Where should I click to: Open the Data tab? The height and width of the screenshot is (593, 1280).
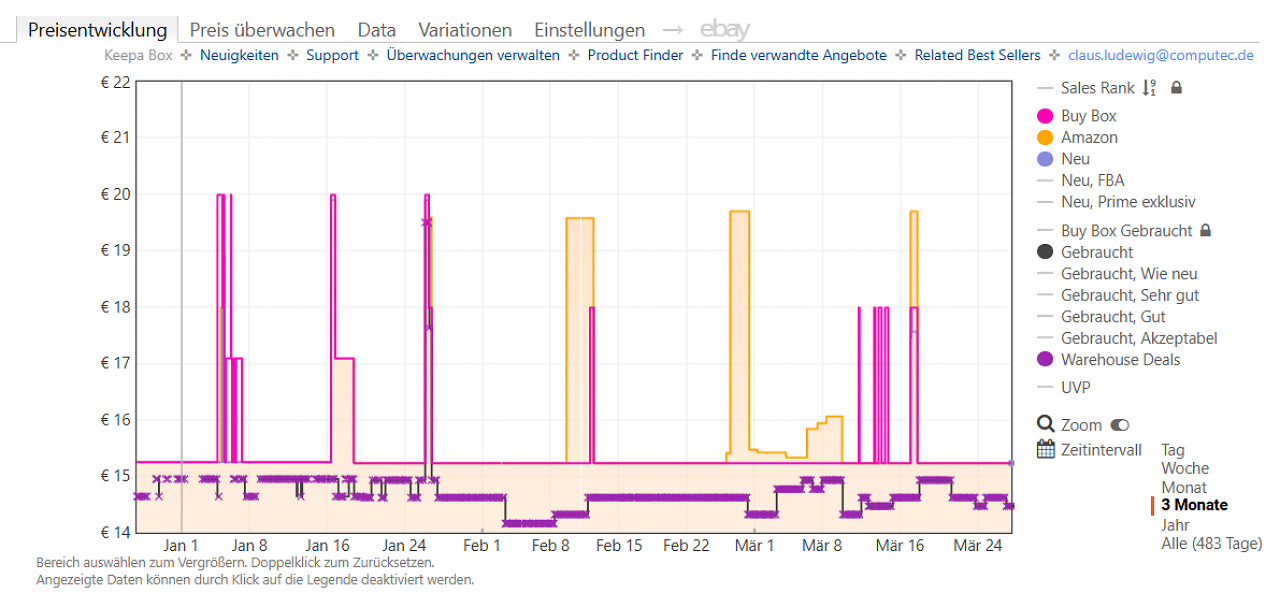coord(377,30)
